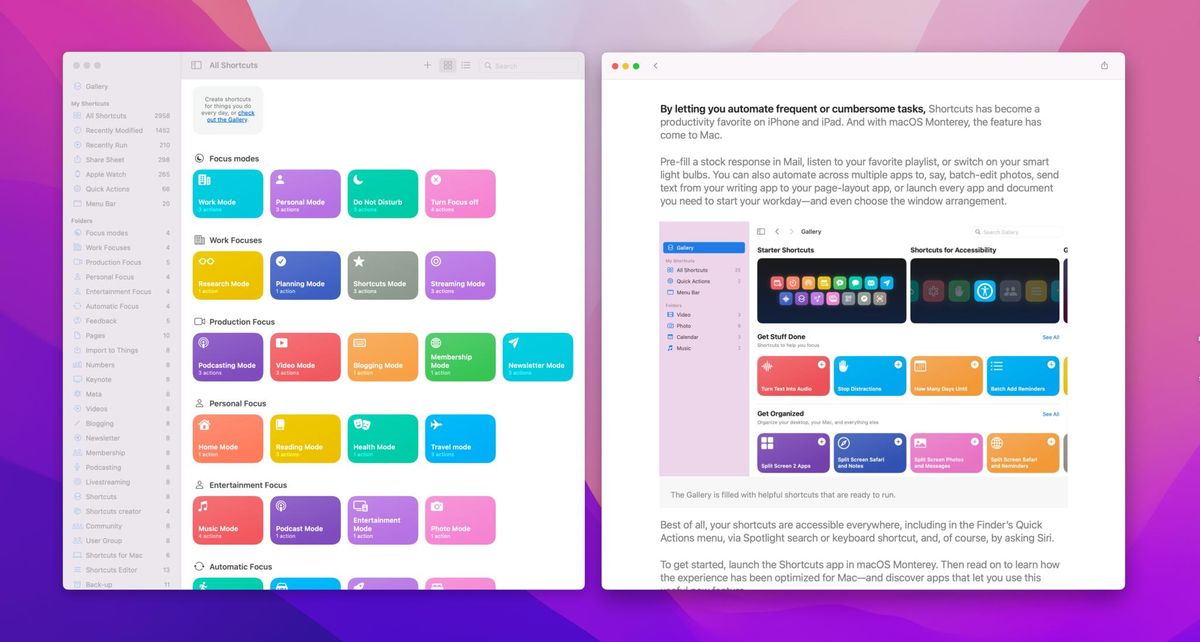This screenshot has height=642, width=1200.
Task: Toggle the sidebar with the sidebar icon
Action: 196,64
